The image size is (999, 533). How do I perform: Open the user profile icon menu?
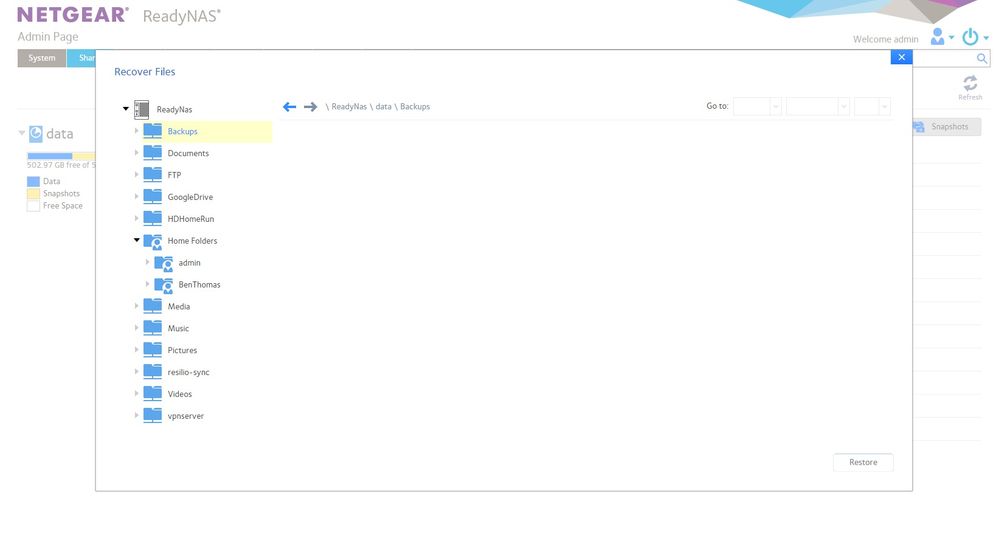coord(938,37)
